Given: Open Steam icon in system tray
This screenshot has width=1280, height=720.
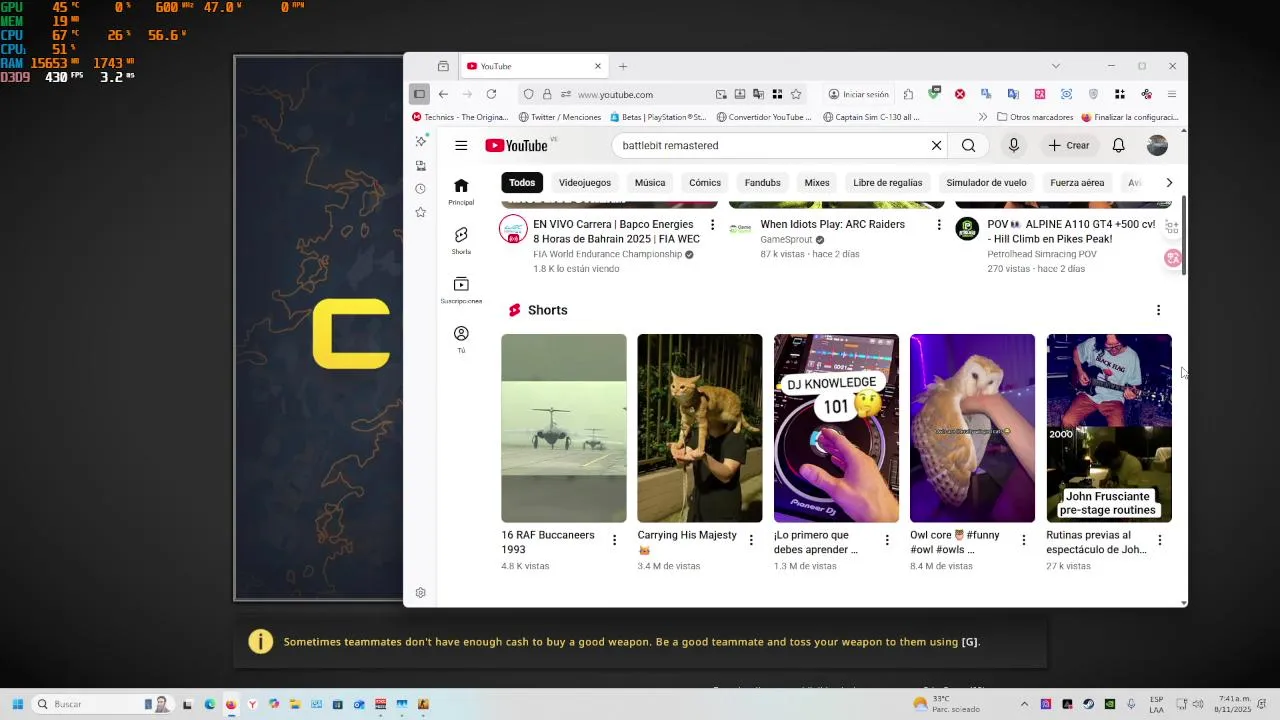Looking at the screenshot, I should tap(1089, 704).
